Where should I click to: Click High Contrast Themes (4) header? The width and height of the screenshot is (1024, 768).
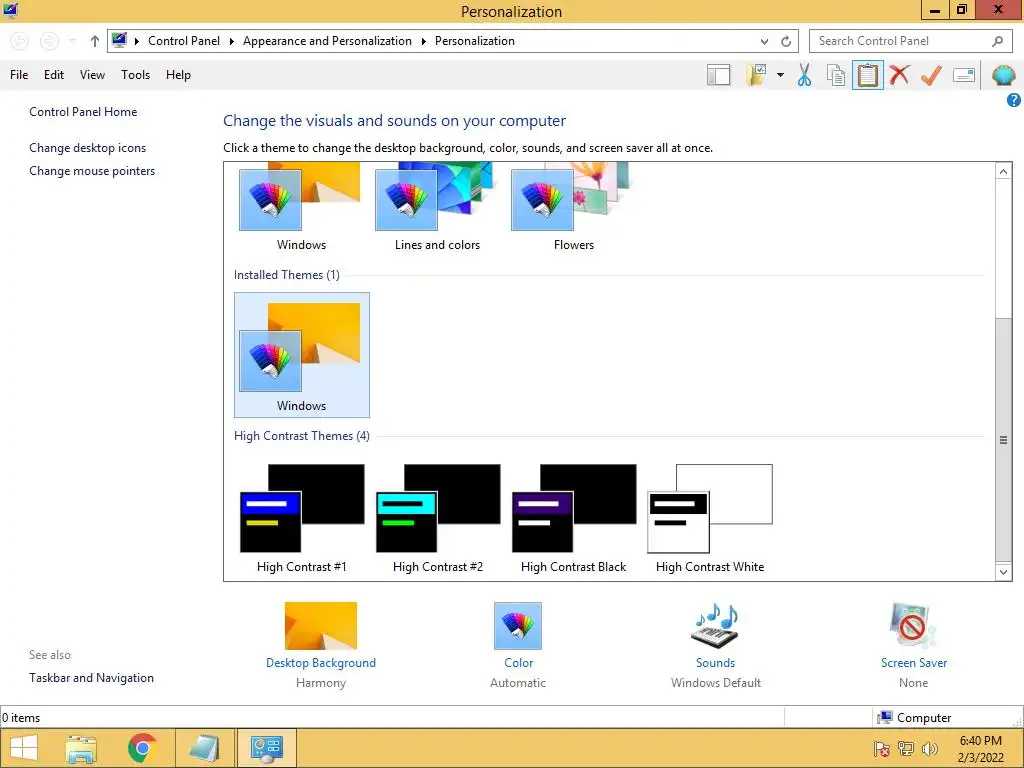tap(302, 436)
